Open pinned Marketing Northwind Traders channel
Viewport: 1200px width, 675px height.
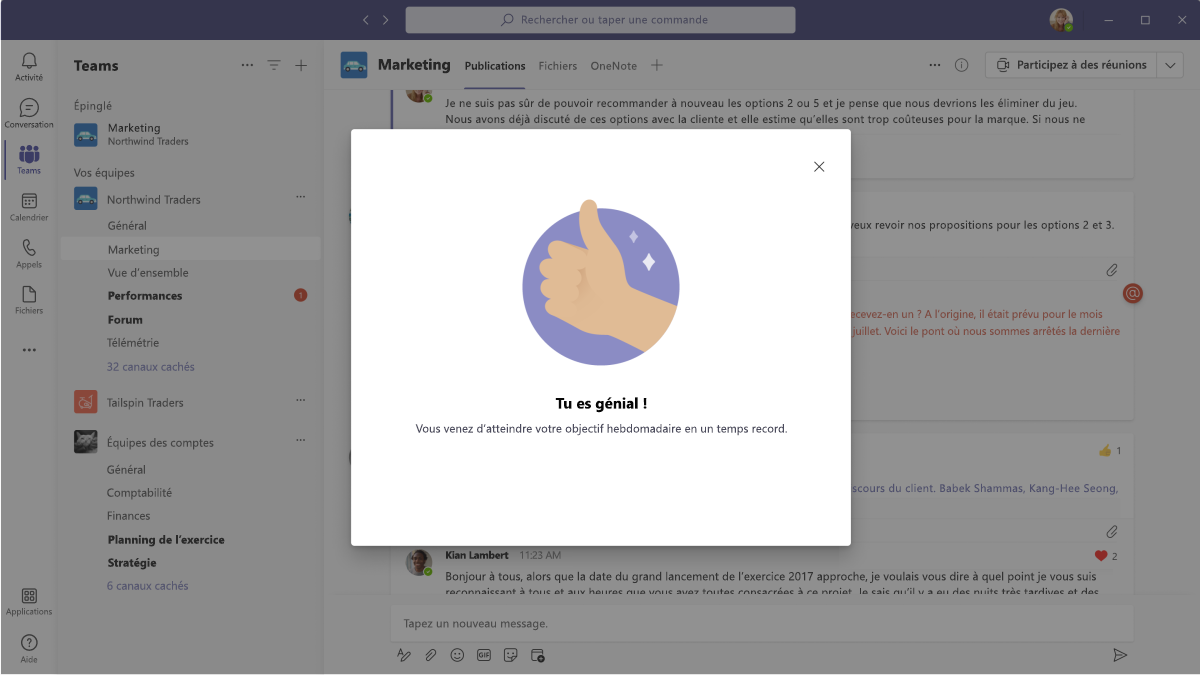(190, 134)
